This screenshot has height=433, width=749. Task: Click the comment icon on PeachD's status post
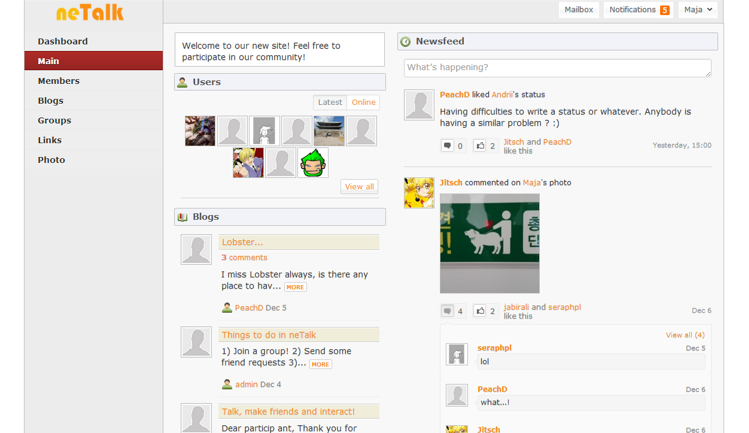click(x=447, y=146)
